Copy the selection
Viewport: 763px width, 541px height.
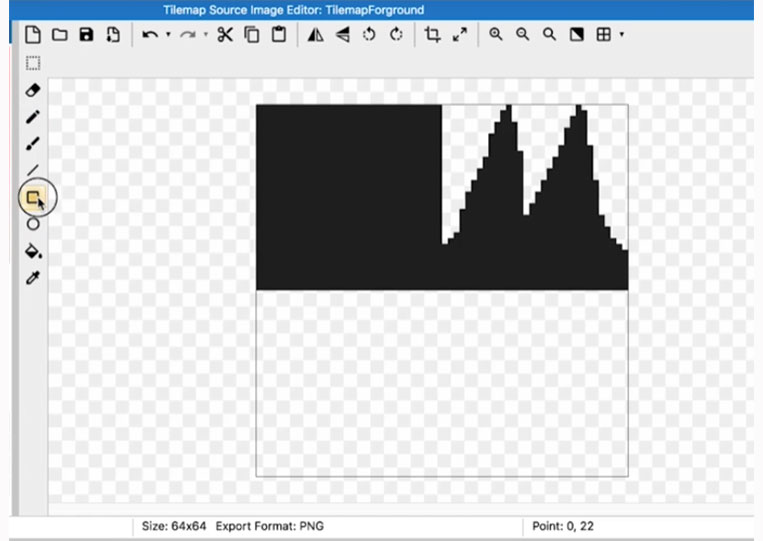[x=252, y=35]
